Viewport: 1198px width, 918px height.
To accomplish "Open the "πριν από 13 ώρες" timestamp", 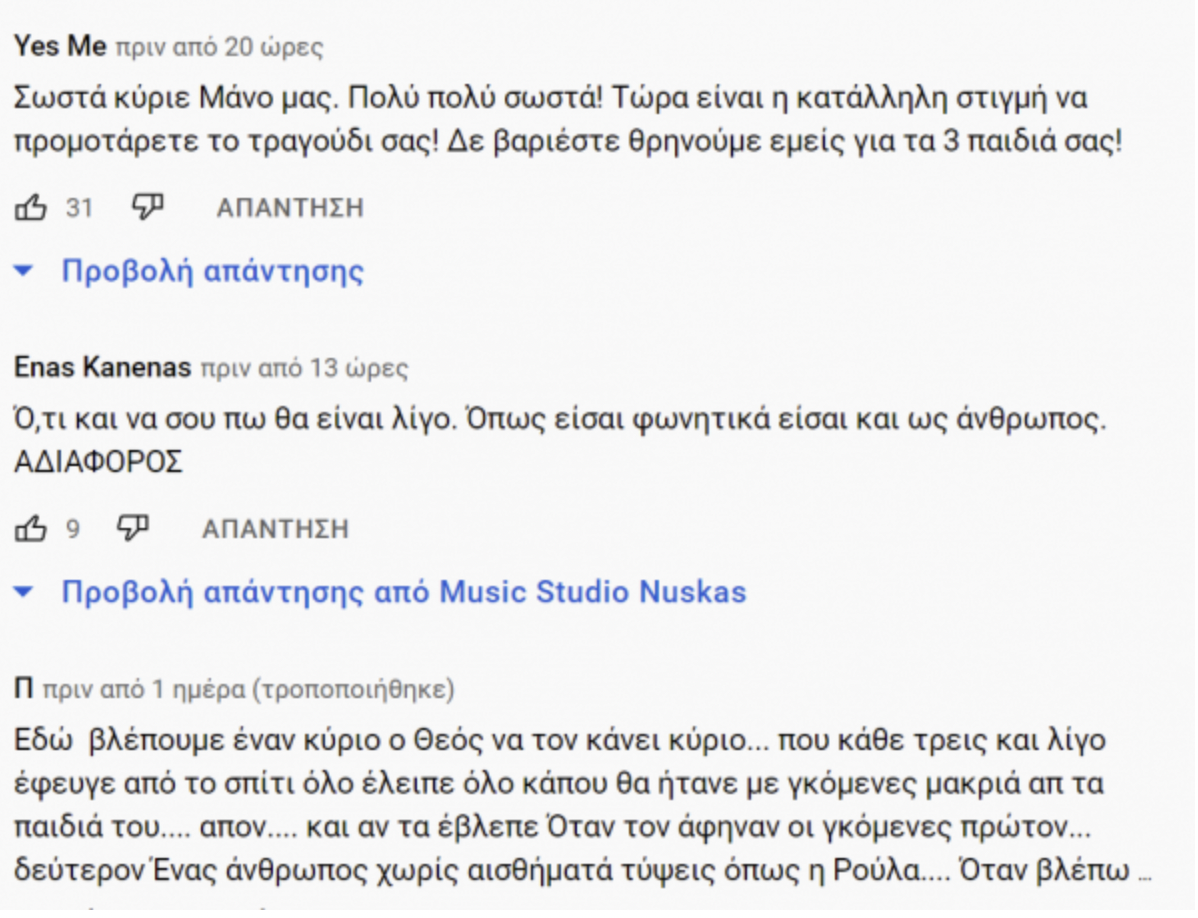I will click(305, 369).
